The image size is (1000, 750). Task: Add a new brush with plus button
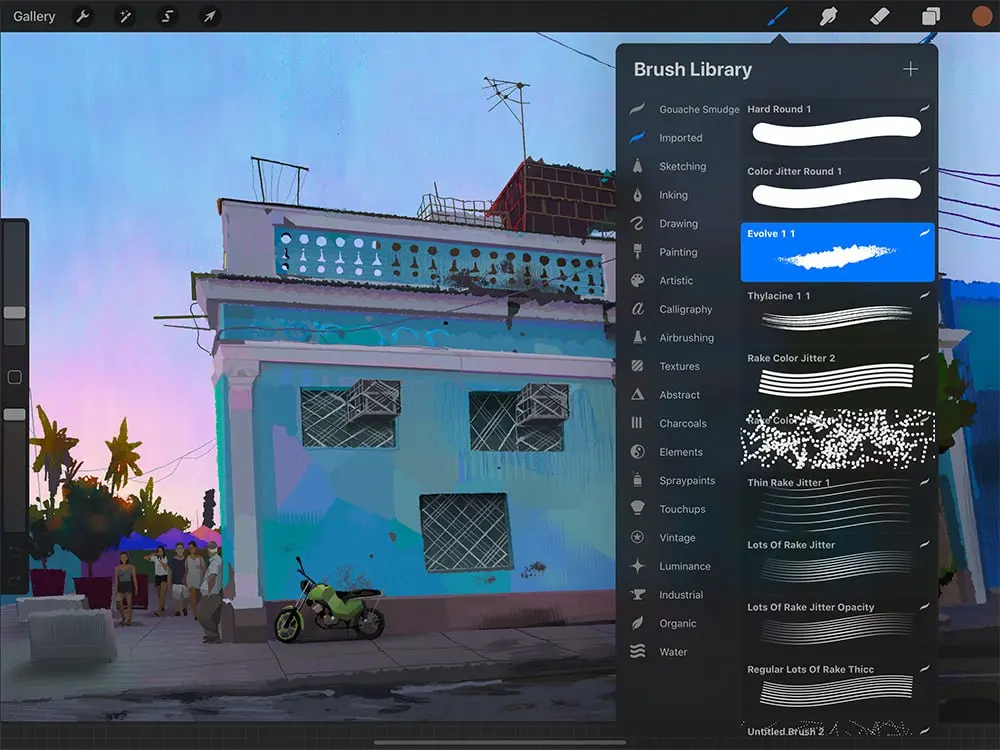[x=911, y=69]
